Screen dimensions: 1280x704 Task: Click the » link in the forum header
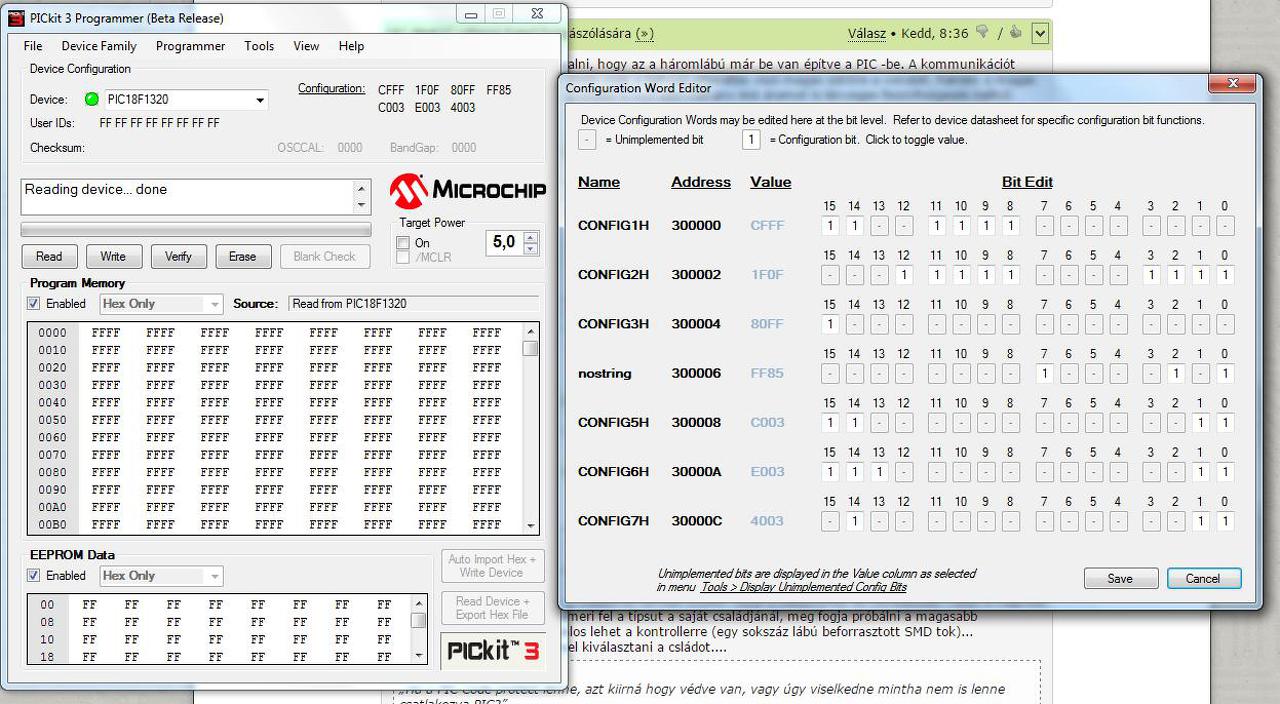[645, 33]
